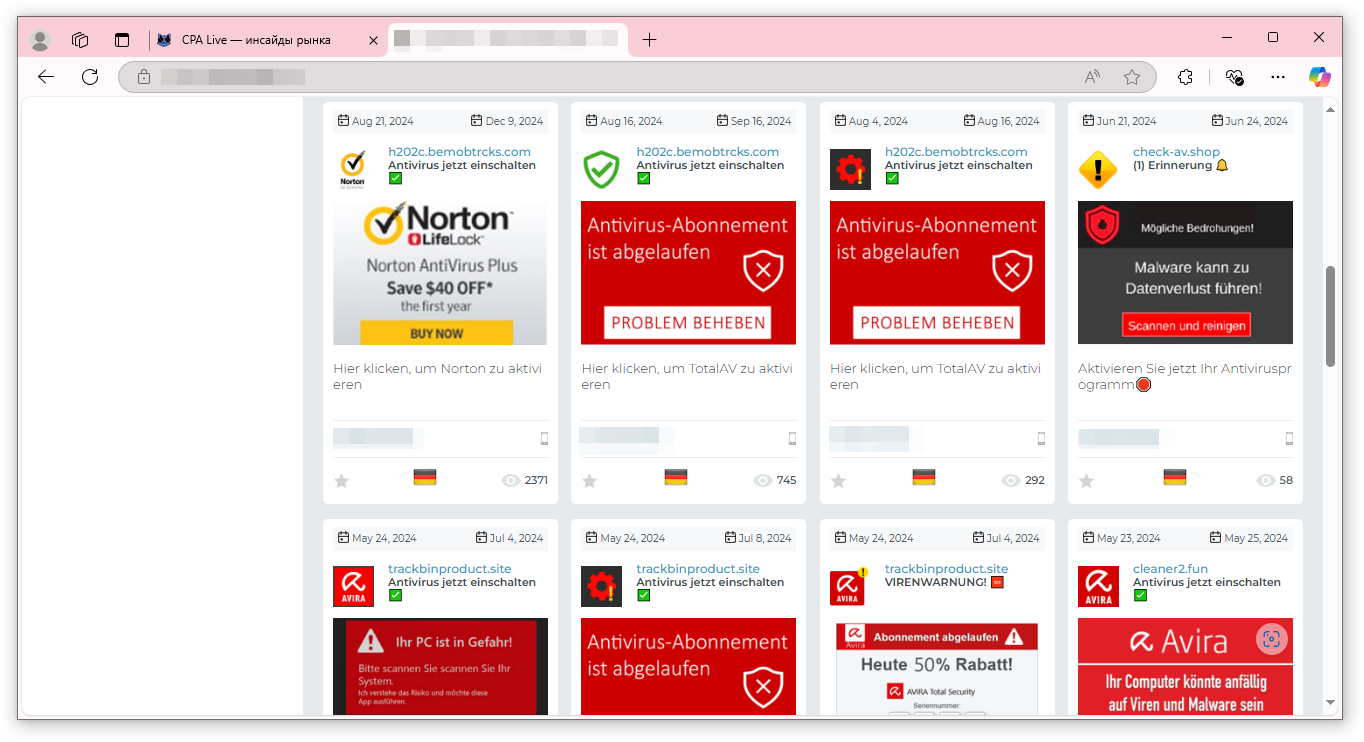Click Avira icon on cleaner2.fun card
Image resolution: width=1364 pixels, height=742 pixels.
(x=1098, y=587)
